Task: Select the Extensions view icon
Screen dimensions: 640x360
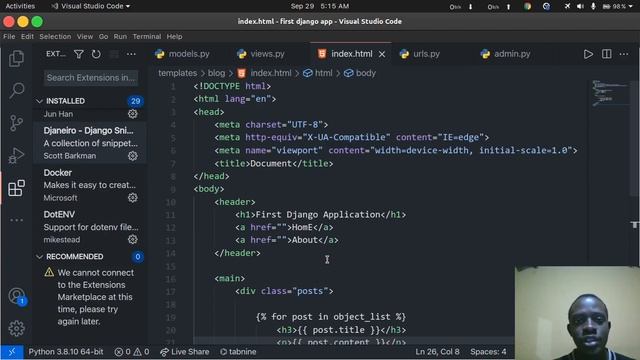Action: (x=16, y=188)
